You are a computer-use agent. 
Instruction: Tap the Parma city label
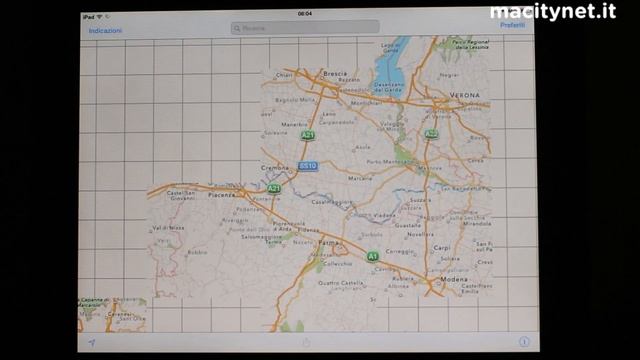coord(329,243)
